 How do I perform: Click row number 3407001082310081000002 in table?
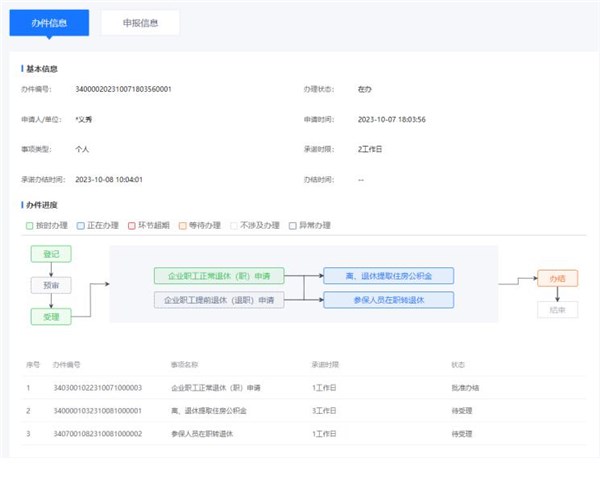(98, 434)
